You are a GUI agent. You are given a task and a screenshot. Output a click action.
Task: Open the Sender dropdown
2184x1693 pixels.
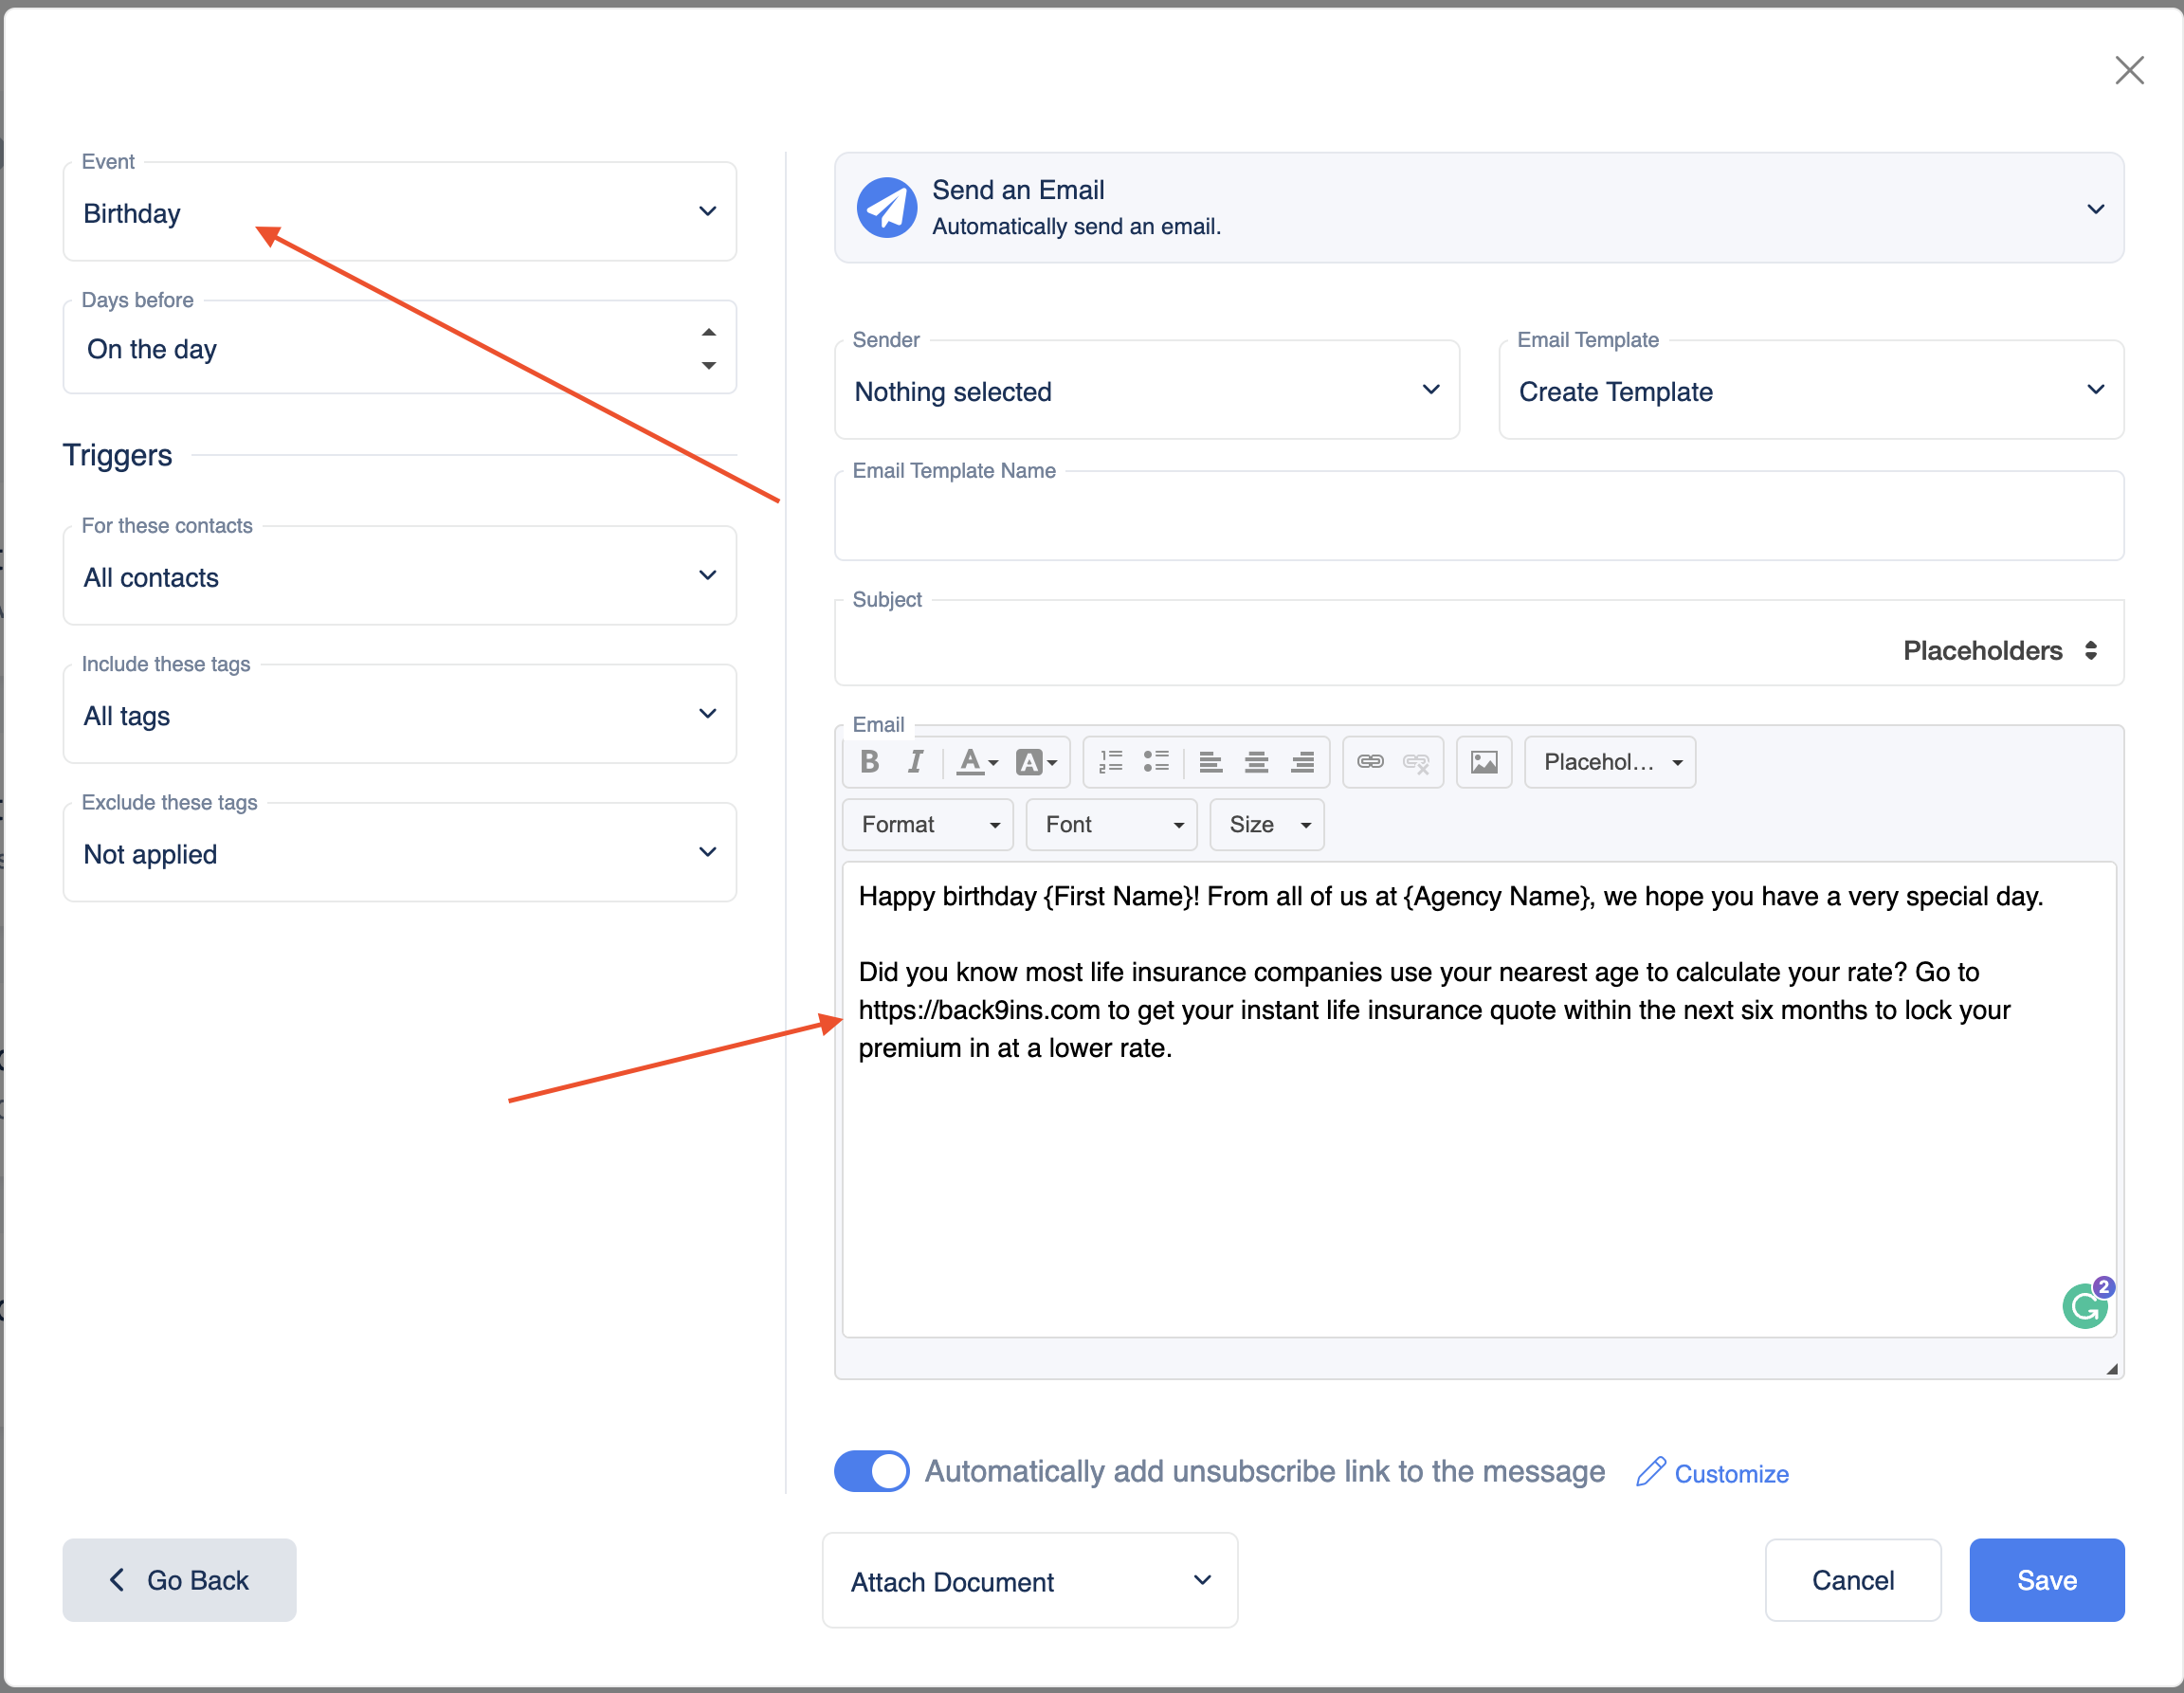1146,391
